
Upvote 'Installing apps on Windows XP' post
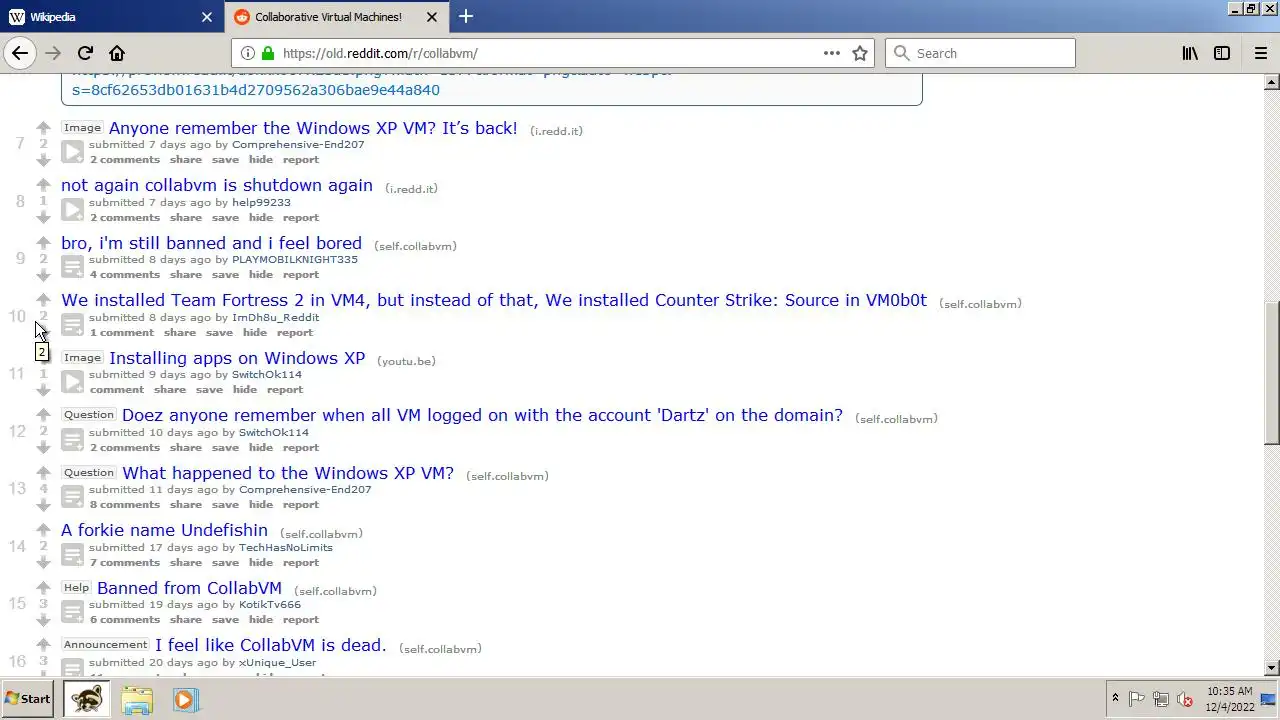(x=43, y=358)
